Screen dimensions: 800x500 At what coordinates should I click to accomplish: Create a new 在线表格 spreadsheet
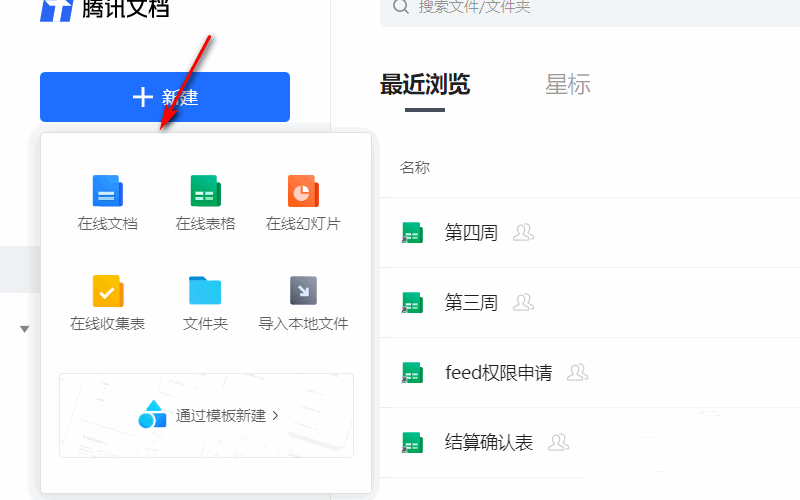tap(205, 203)
